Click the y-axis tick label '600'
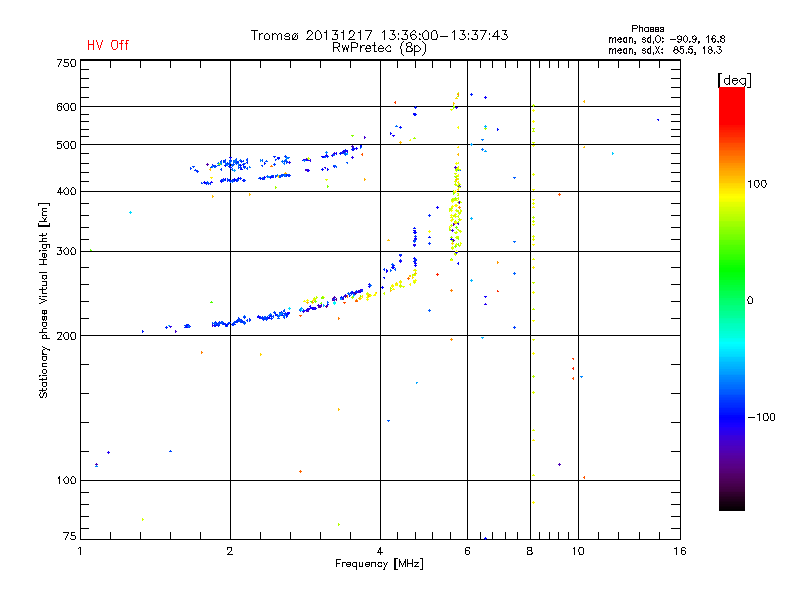This screenshot has width=800, height=600. (66, 107)
